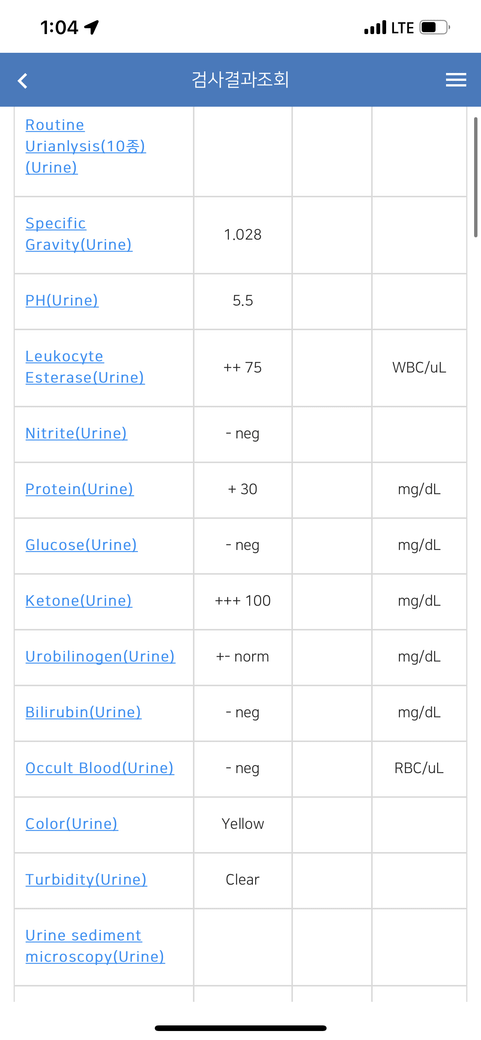Open Glucose(Urine) link
Screen dimensions: 481x1040
point(81,545)
